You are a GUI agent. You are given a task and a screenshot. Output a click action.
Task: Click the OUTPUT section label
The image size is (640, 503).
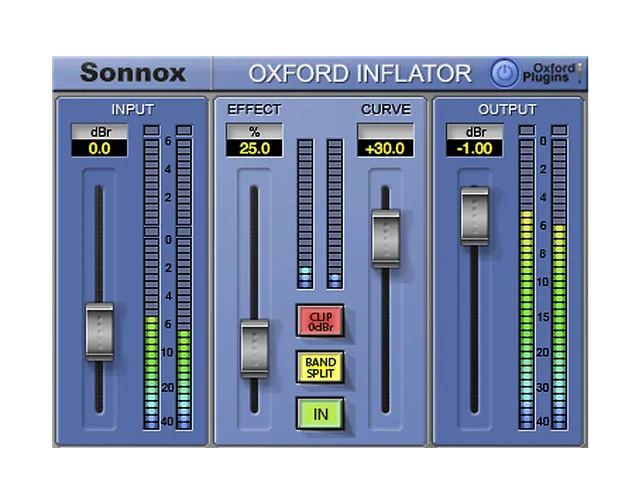coord(507,109)
